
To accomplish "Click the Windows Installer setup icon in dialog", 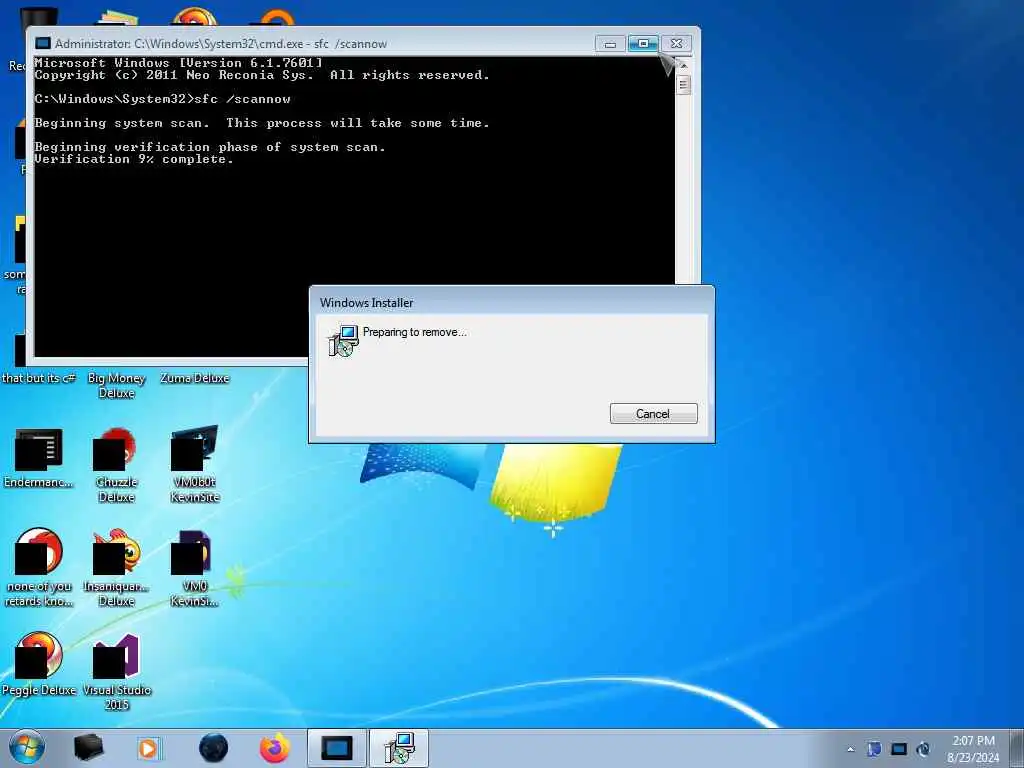I will [344, 340].
